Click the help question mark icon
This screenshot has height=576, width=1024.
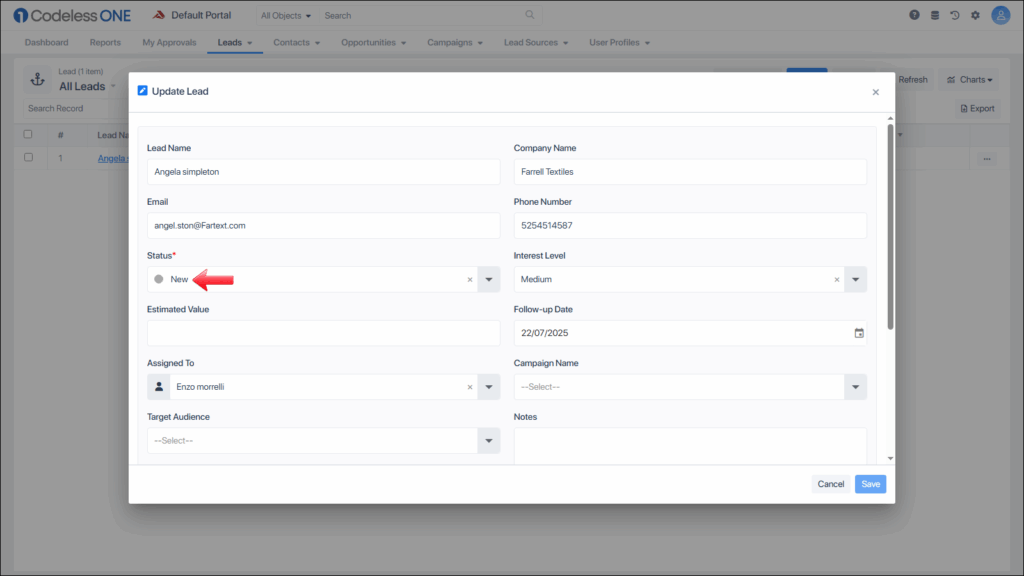point(914,15)
